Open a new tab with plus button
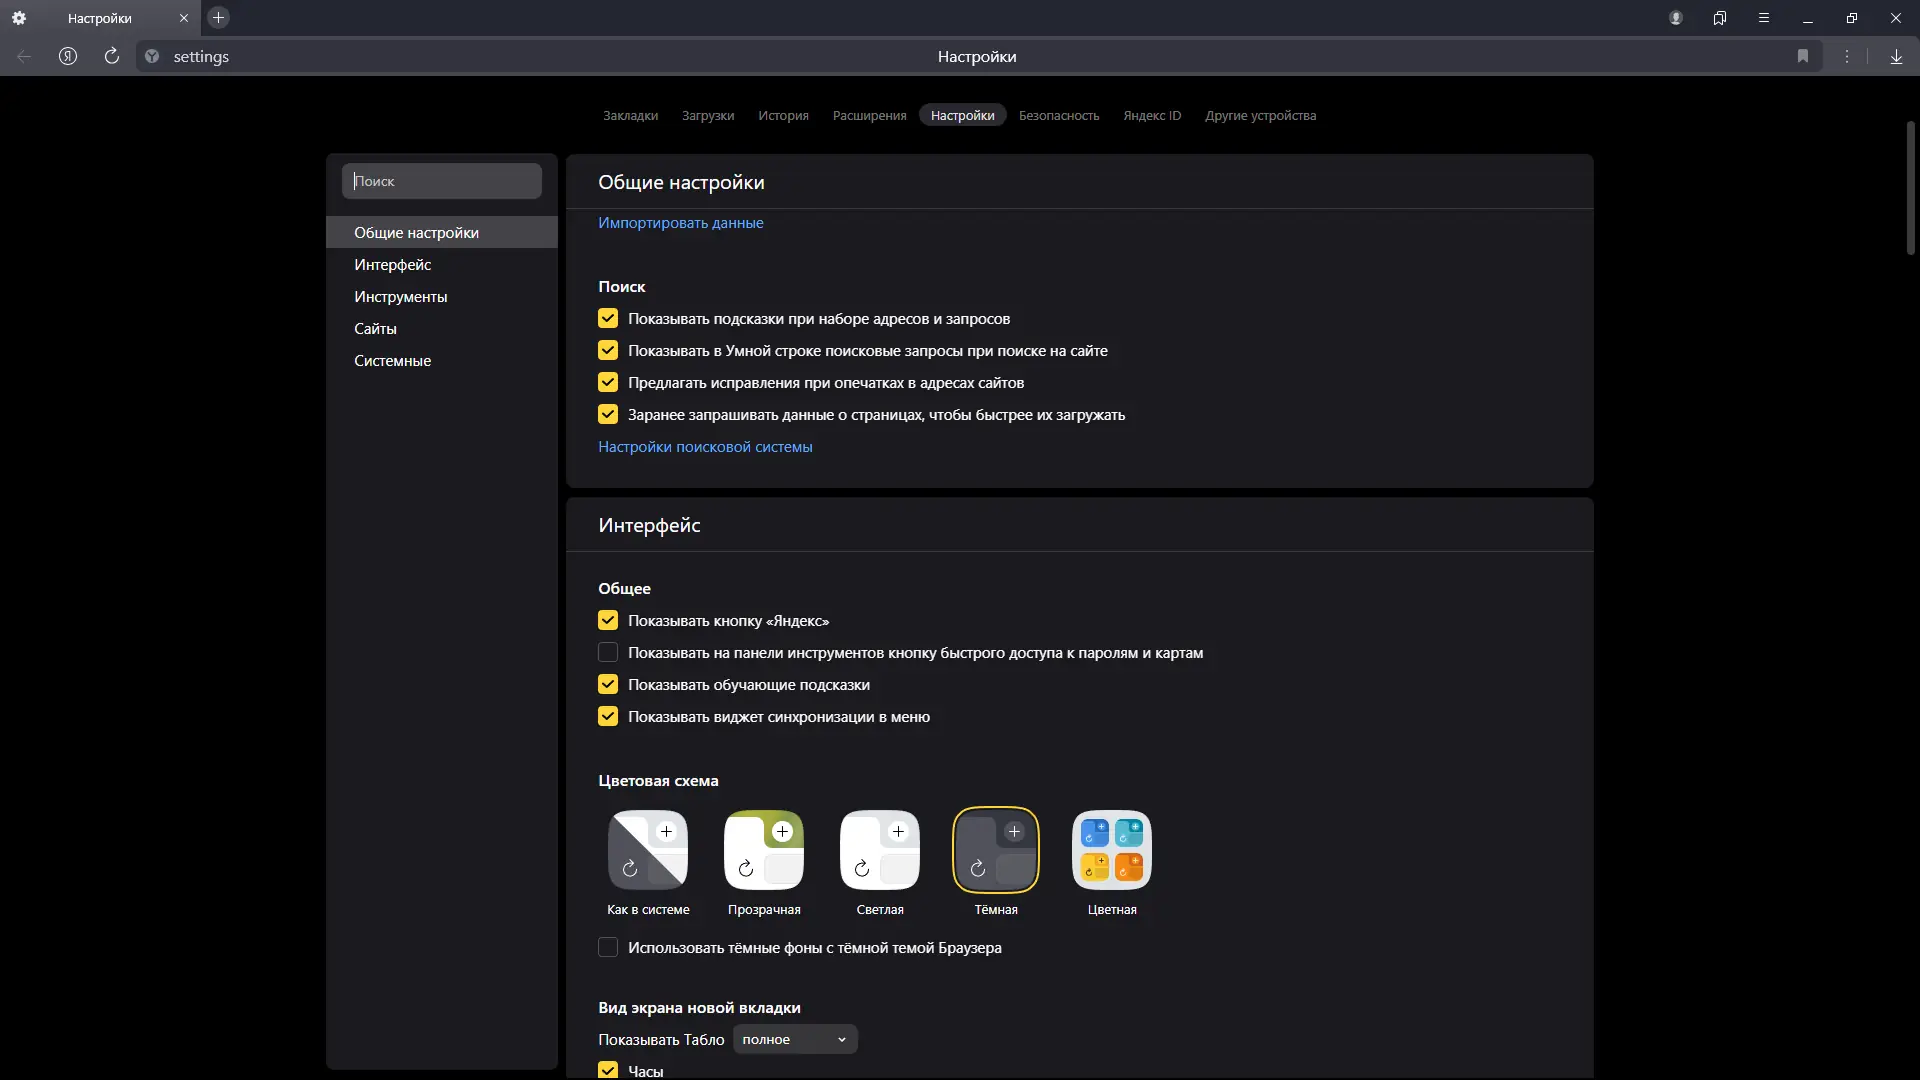This screenshot has height=1080, width=1920. click(x=218, y=18)
